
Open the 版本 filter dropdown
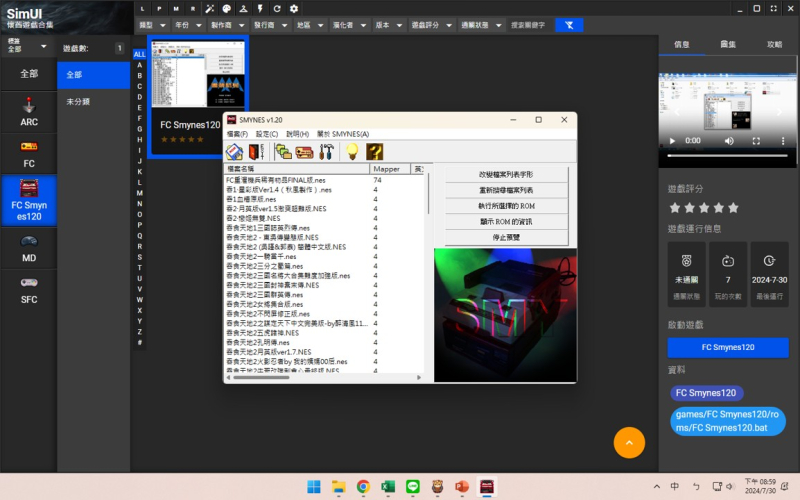click(389, 25)
